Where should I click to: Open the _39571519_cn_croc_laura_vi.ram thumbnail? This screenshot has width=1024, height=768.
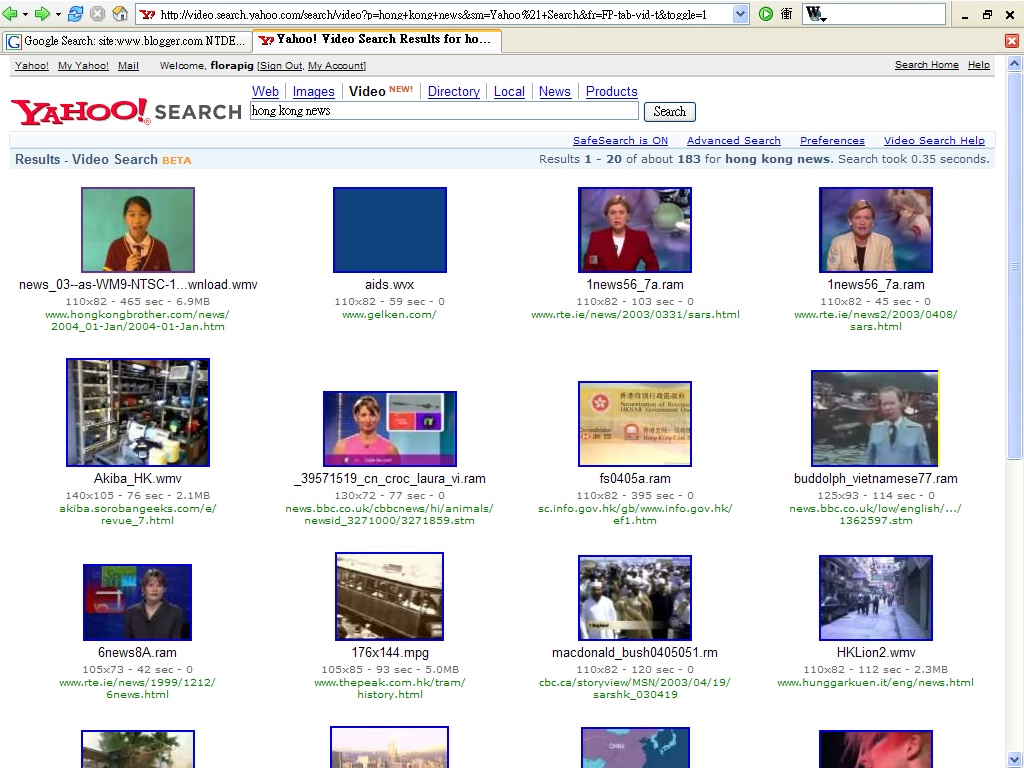pos(390,428)
